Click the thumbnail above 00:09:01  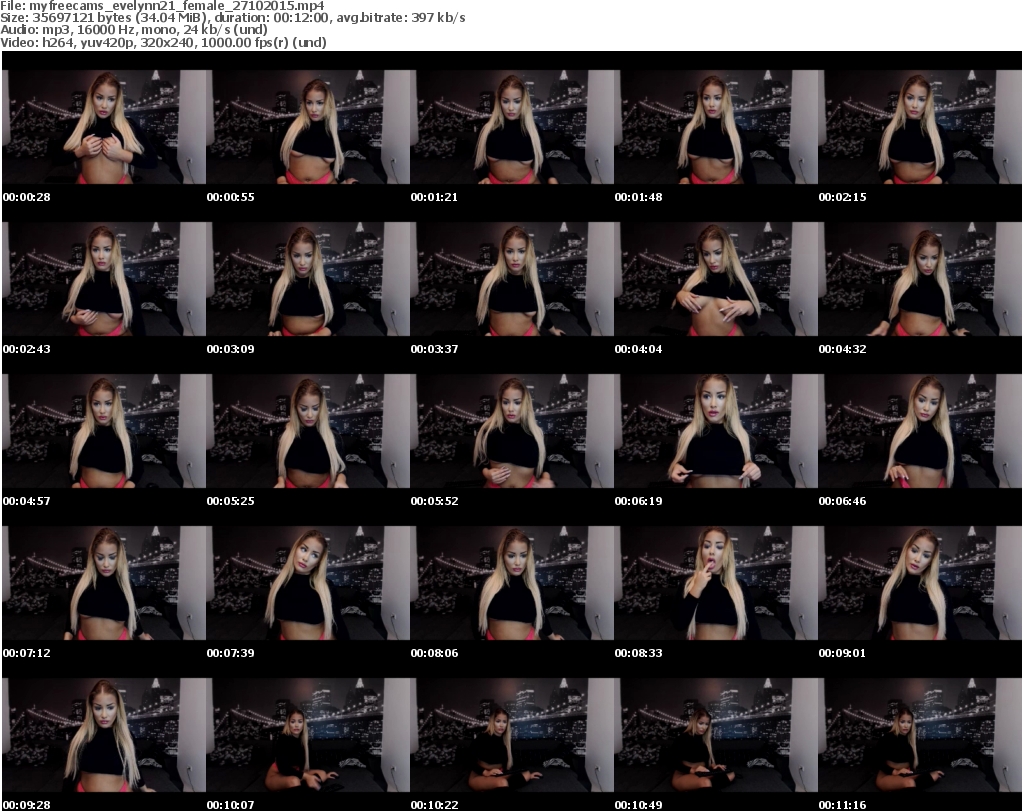point(920,583)
